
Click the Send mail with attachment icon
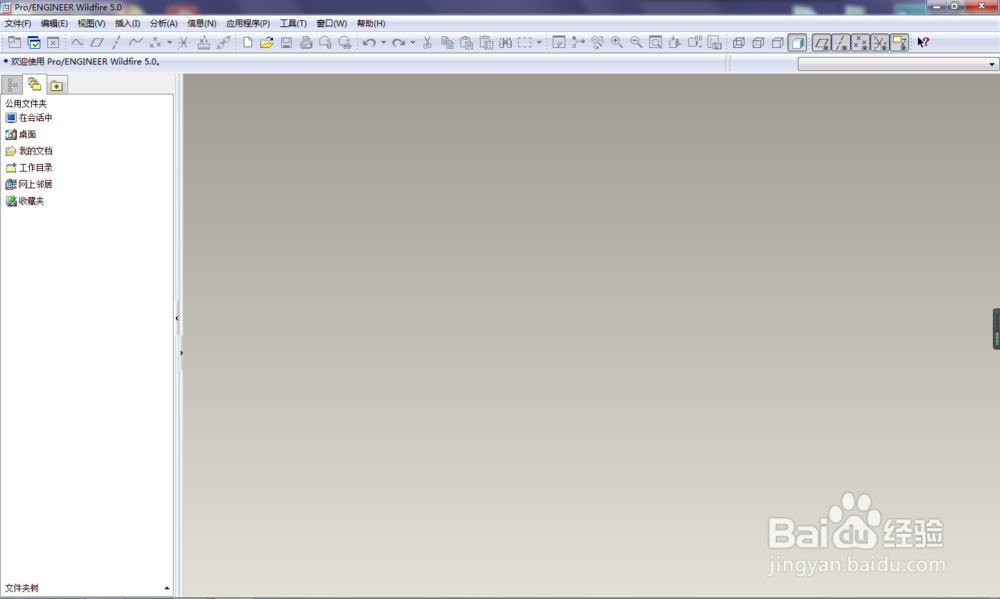[x=325, y=43]
